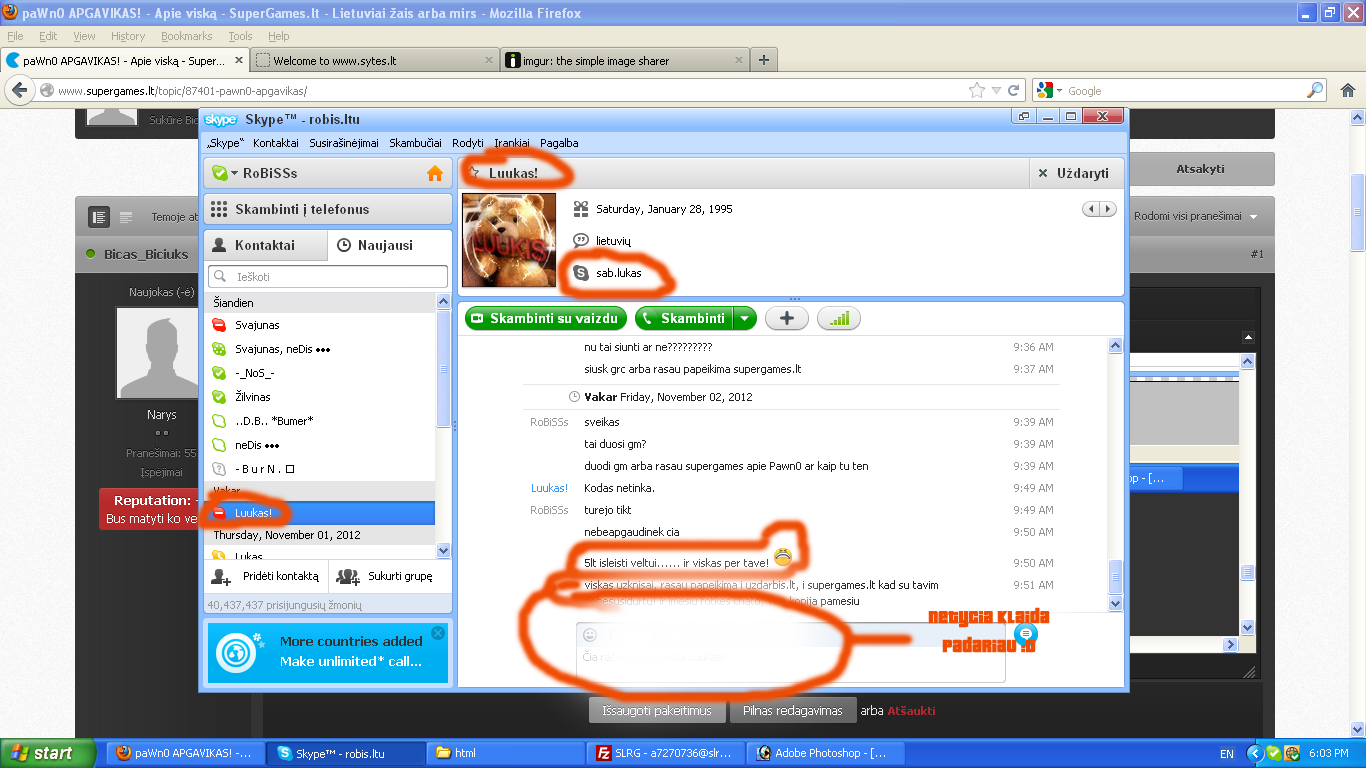The height and width of the screenshot is (768, 1366).
Task: Open the Kontaktai menu in the Skype menu bar
Action: click(x=276, y=143)
